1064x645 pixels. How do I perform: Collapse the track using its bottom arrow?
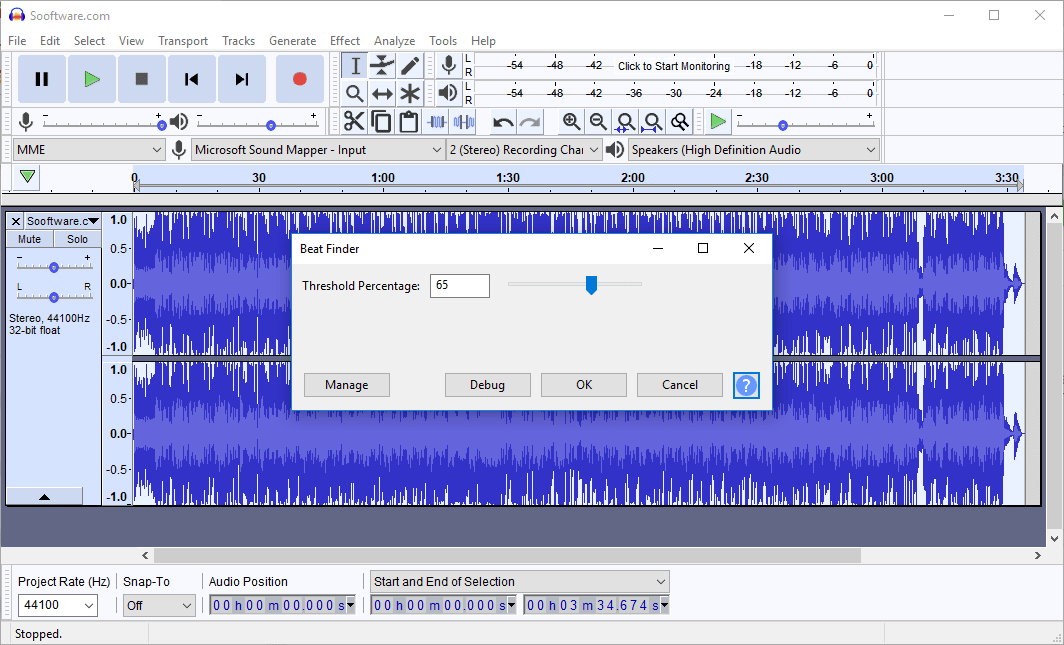pyautogui.click(x=44, y=495)
